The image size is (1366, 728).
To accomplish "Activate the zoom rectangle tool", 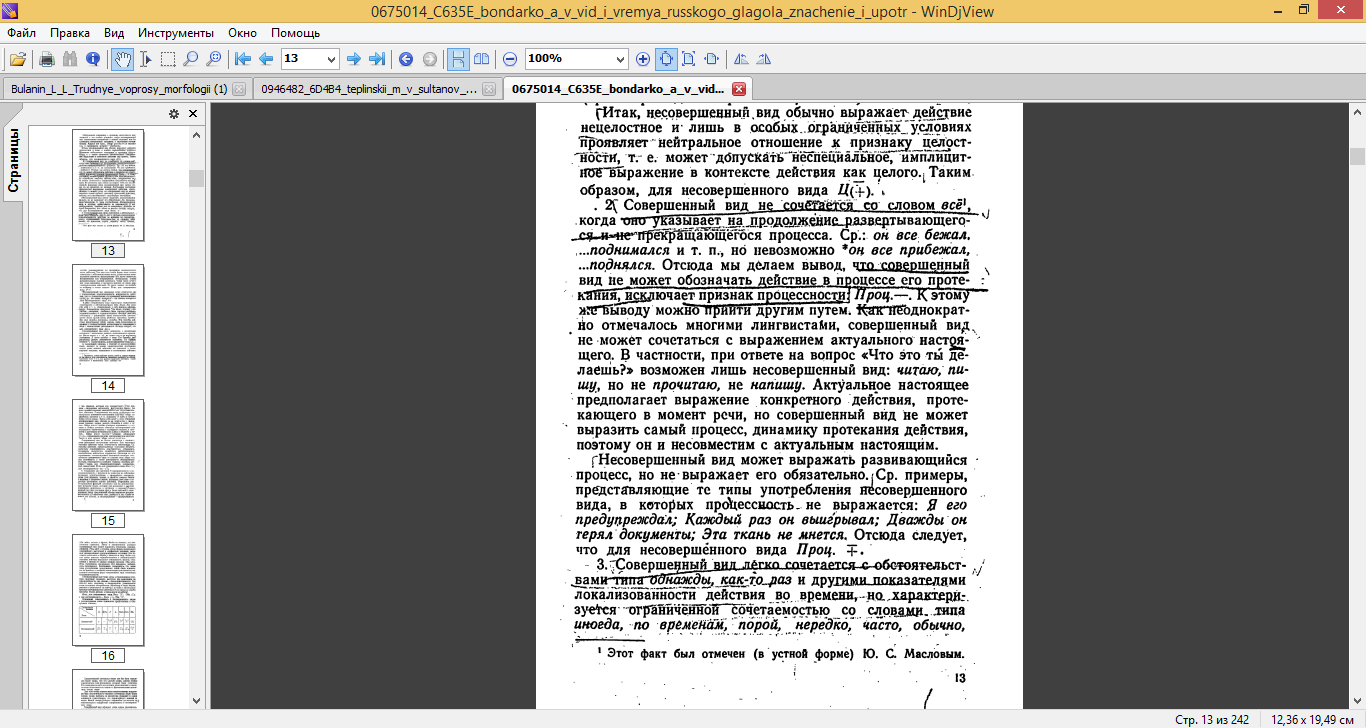I will (214, 59).
